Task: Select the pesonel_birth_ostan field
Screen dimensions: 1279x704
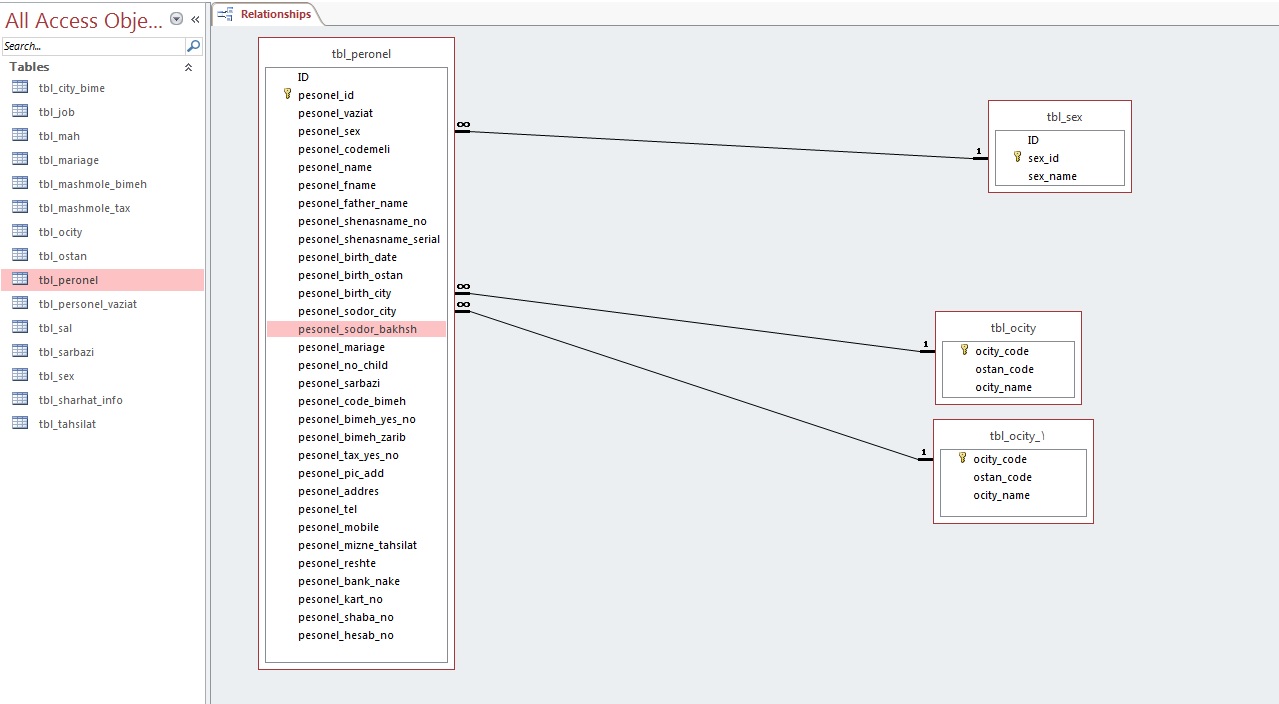Action: point(356,275)
